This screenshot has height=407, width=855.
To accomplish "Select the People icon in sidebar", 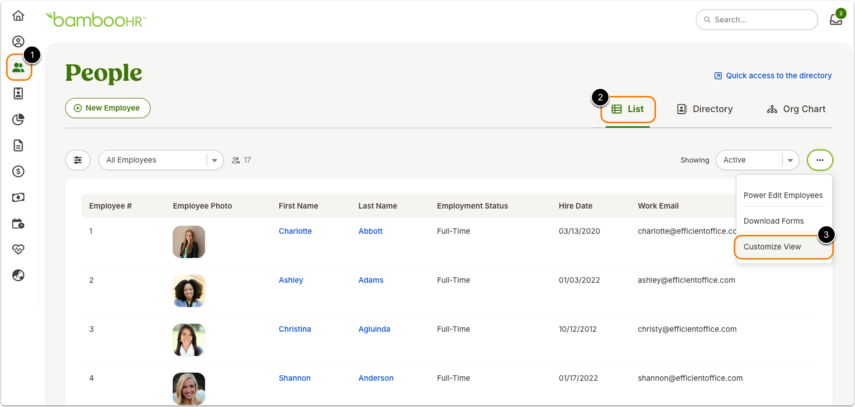I will coord(19,68).
